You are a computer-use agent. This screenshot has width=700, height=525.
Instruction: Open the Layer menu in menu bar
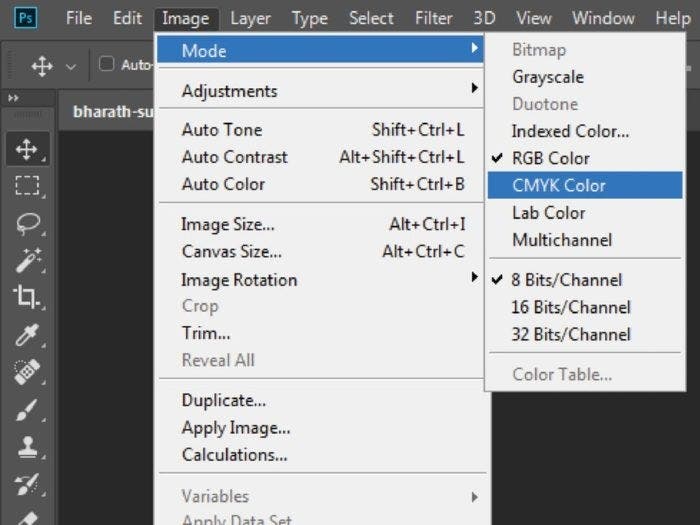click(x=250, y=18)
